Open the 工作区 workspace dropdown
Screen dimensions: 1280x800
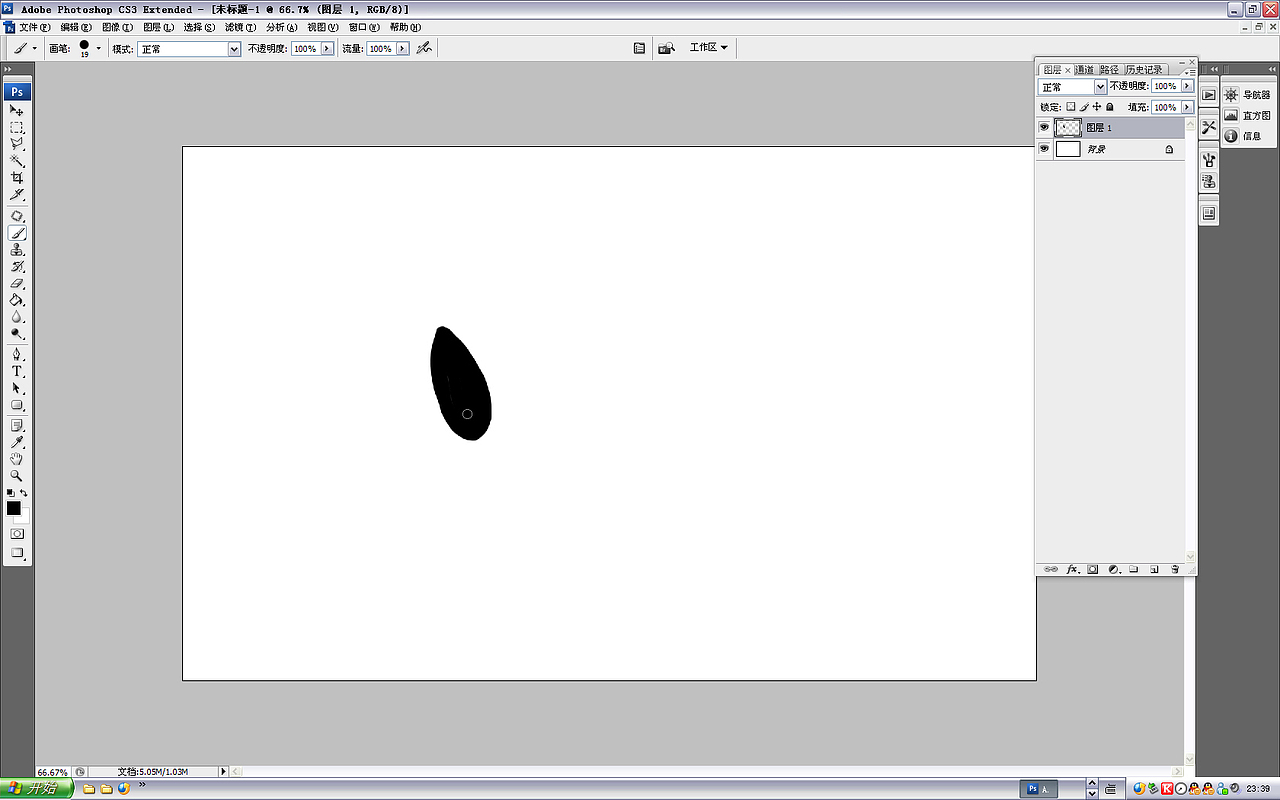(x=708, y=47)
